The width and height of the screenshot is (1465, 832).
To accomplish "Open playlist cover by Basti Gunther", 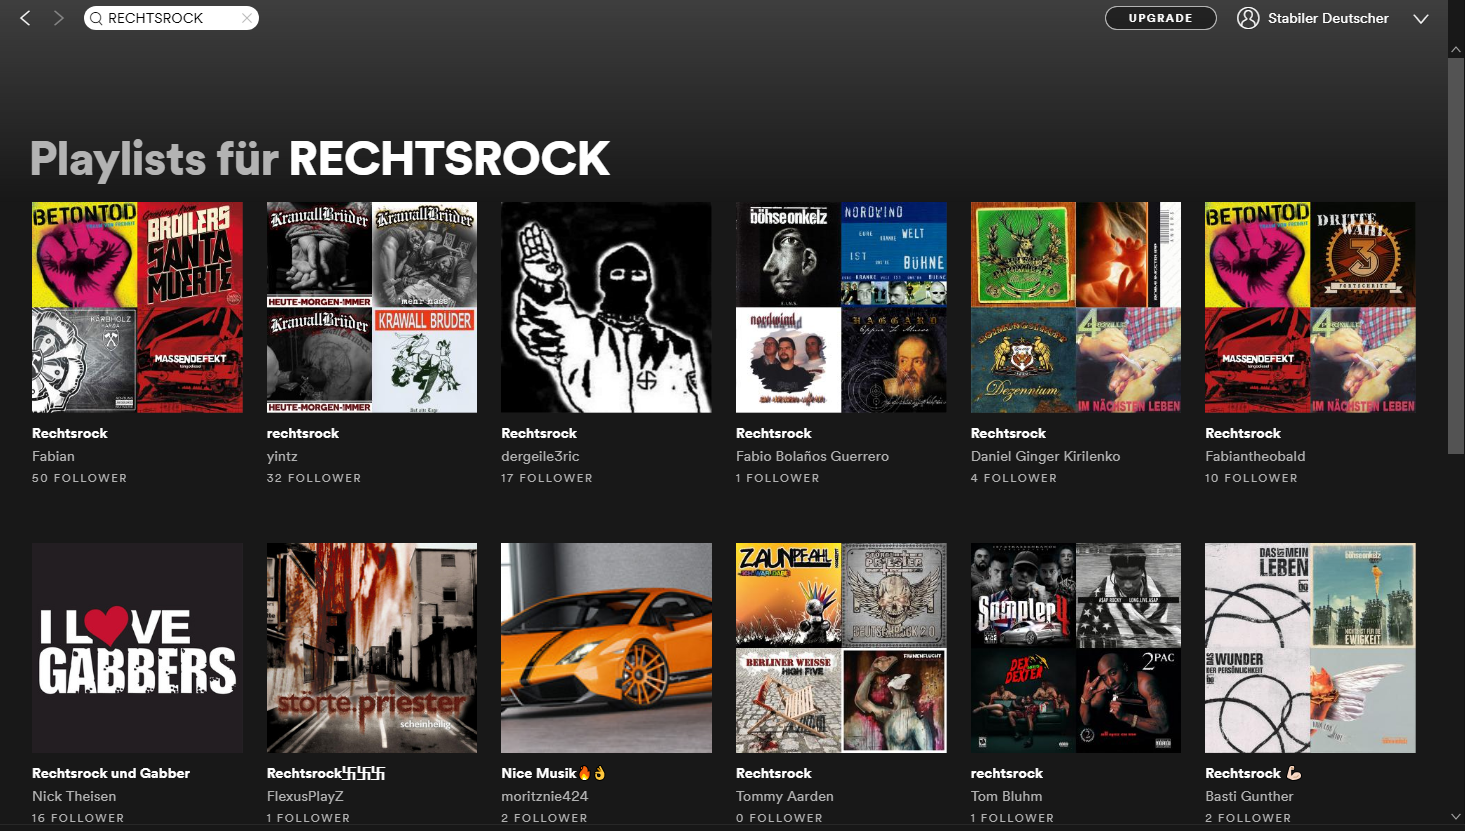I will (1310, 648).
